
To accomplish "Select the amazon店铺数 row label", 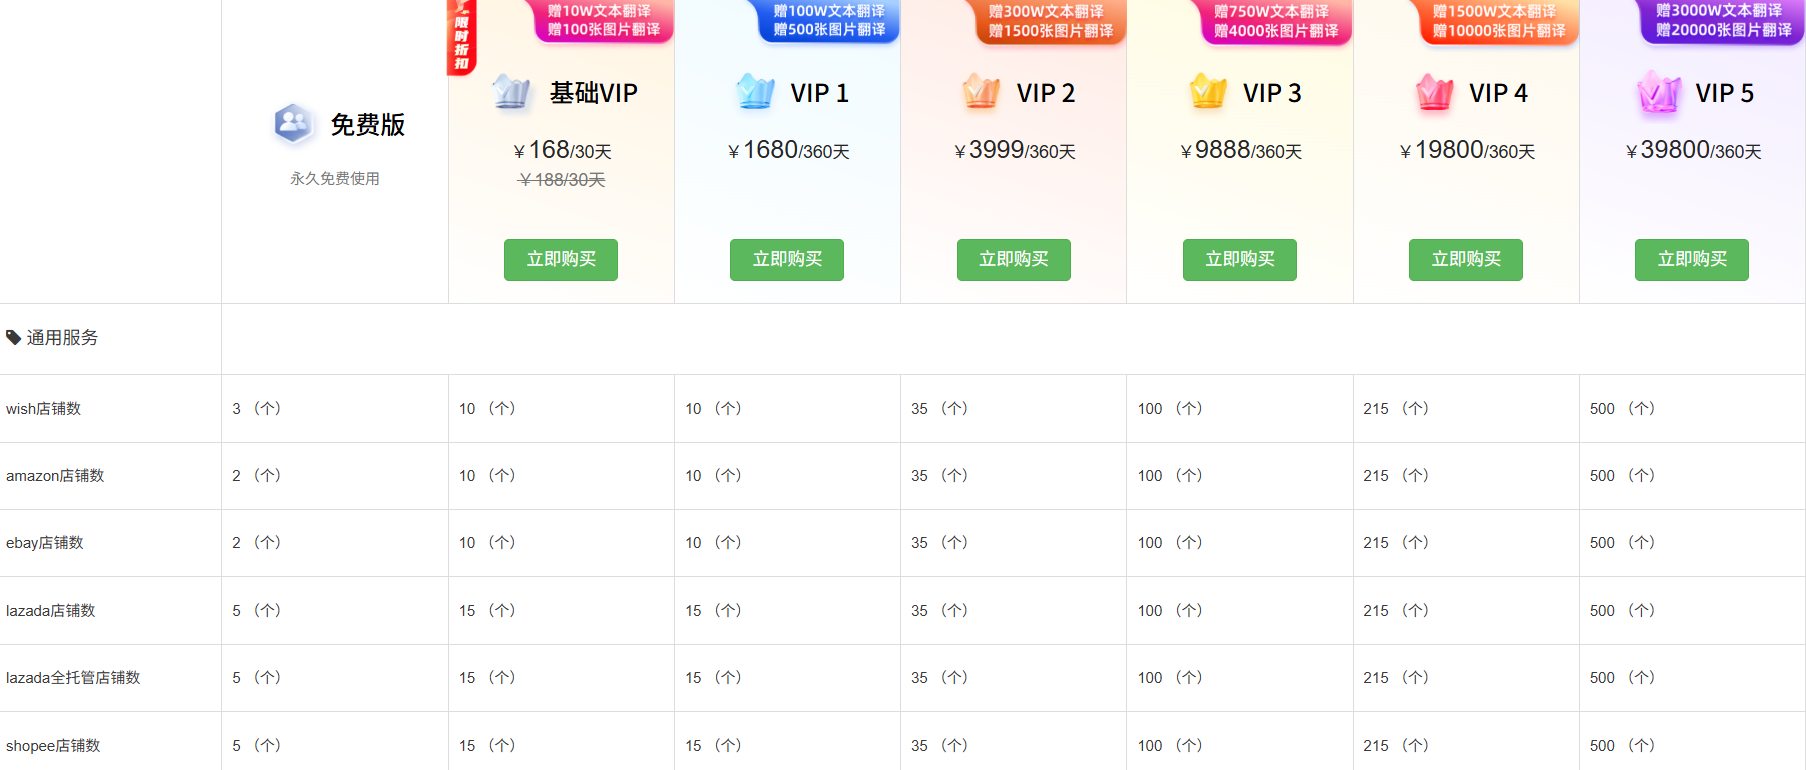I will coord(55,476).
